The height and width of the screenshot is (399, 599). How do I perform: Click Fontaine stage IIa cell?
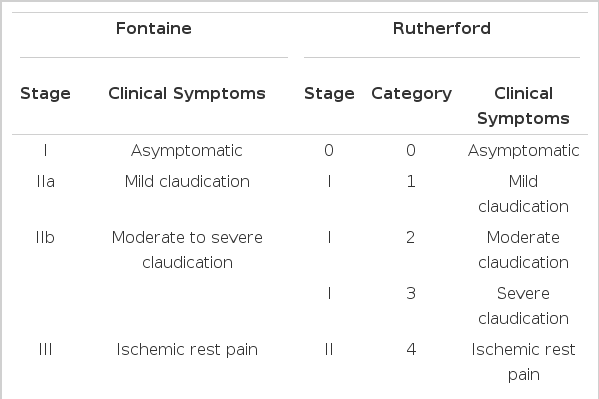[x=45, y=182]
